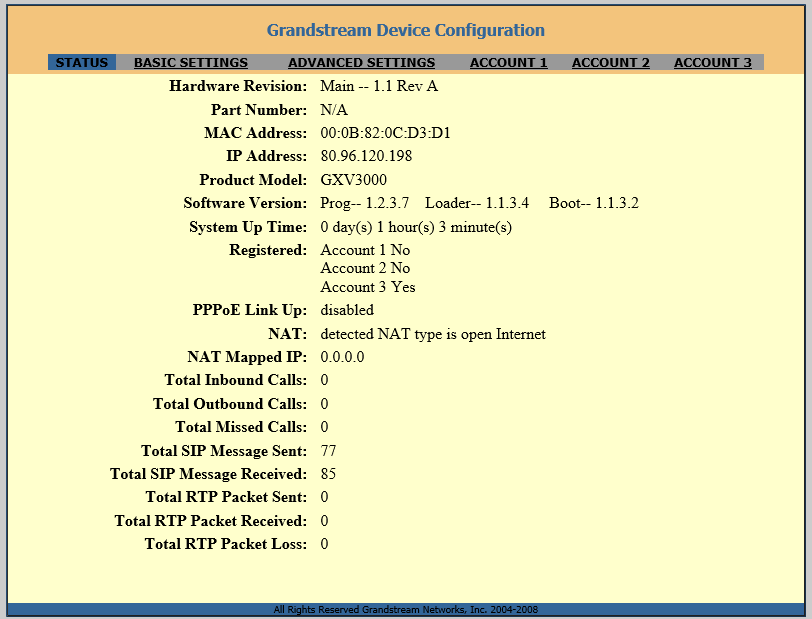Click the Account 3 Yes registration status

tap(368, 287)
